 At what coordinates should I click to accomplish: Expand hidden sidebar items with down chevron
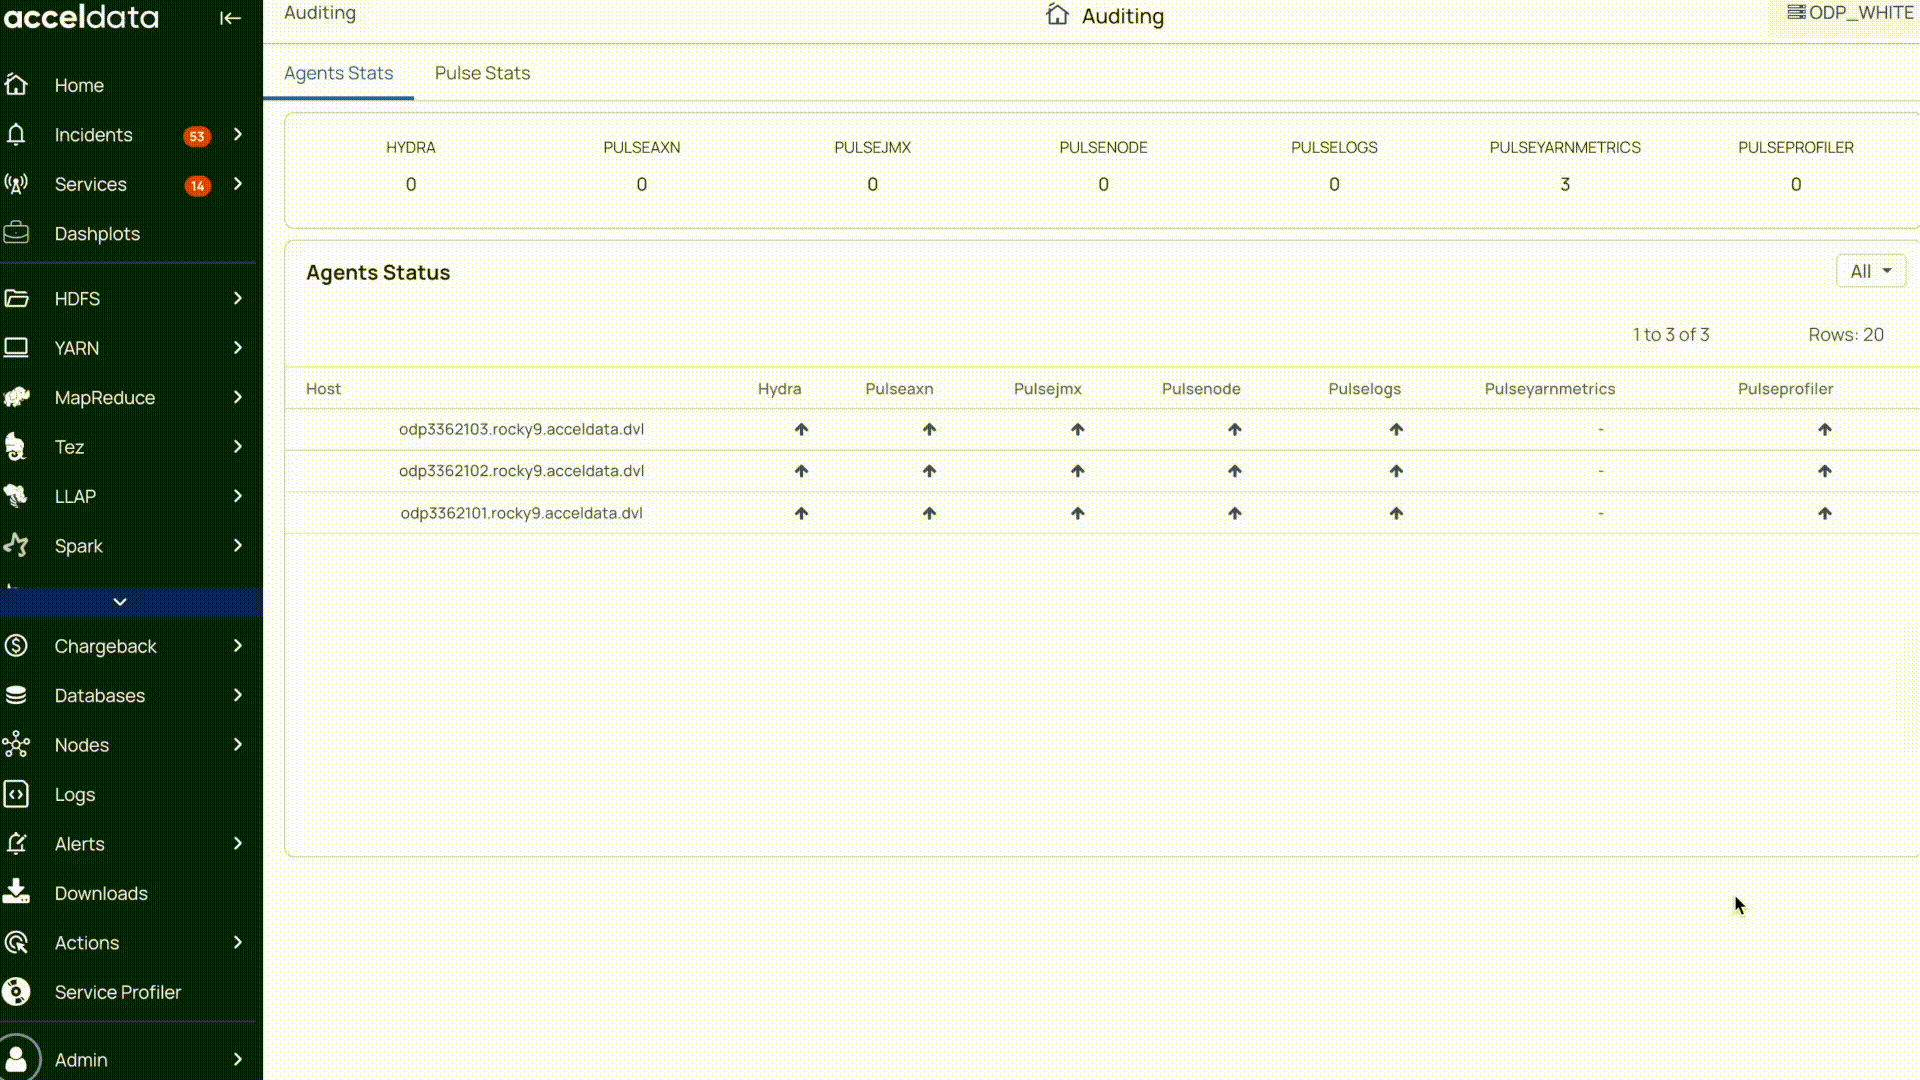pos(120,602)
